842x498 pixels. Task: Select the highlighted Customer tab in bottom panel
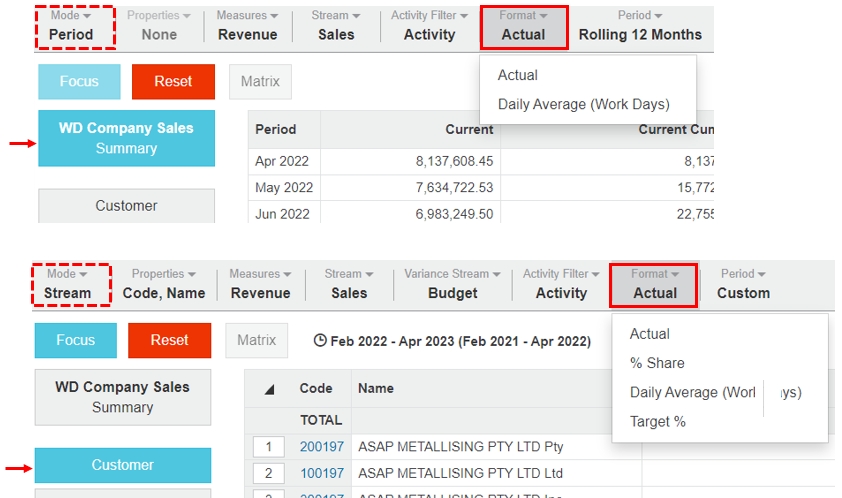pyautogui.click(x=123, y=465)
